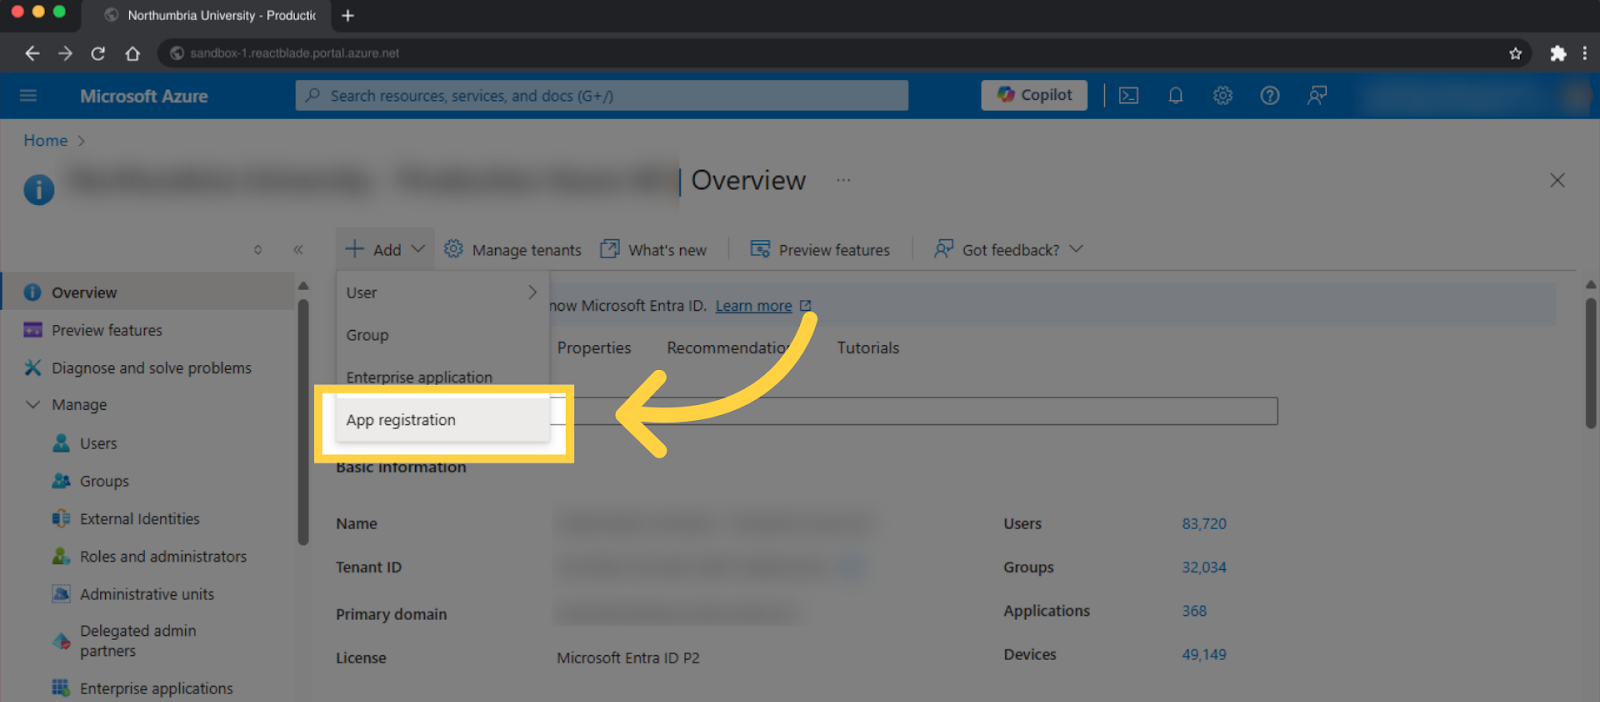The height and width of the screenshot is (702, 1600).
Task: Choose Group from the Add menu
Action: click(442, 335)
